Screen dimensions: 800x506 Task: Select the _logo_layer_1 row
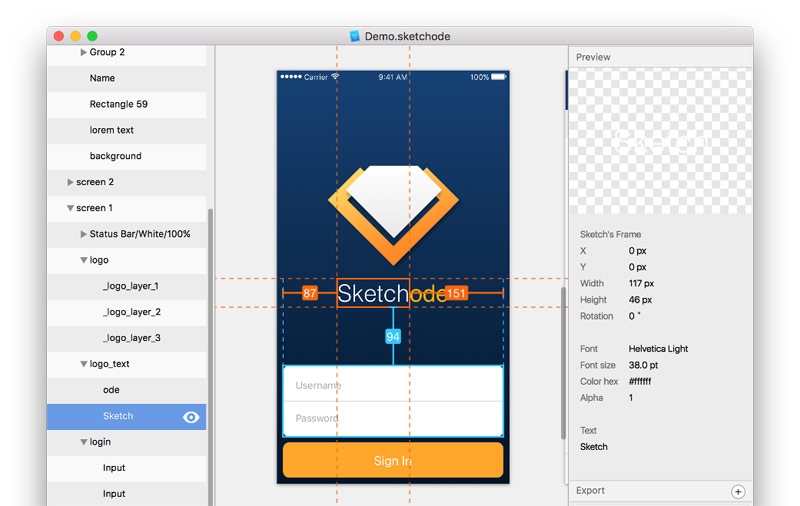pos(127,286)
